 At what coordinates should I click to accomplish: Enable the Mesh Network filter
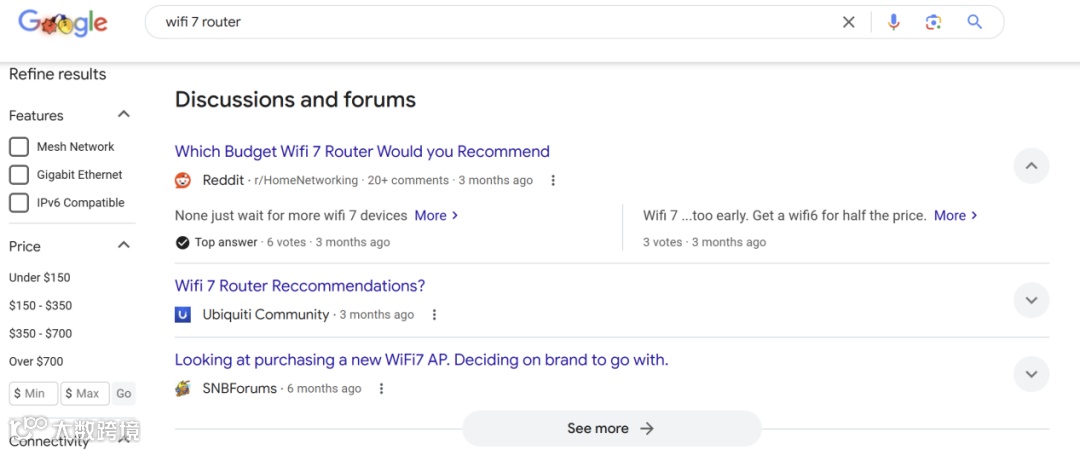coord(19,147)
